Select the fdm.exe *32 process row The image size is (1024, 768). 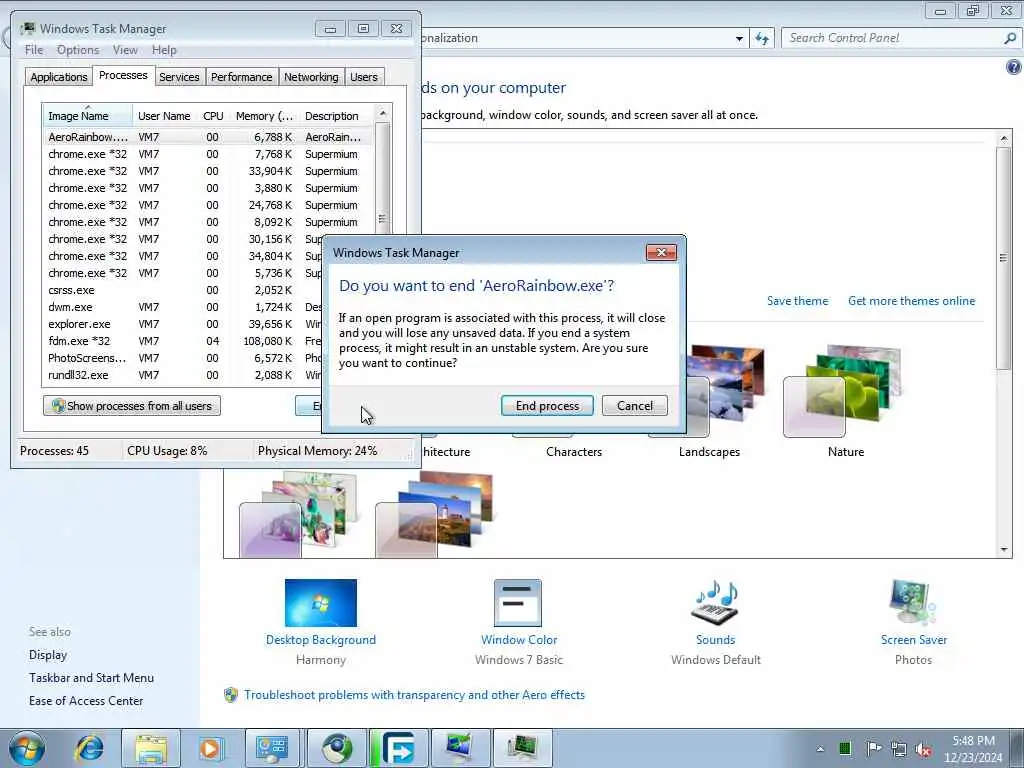click(x=183, y=341)
